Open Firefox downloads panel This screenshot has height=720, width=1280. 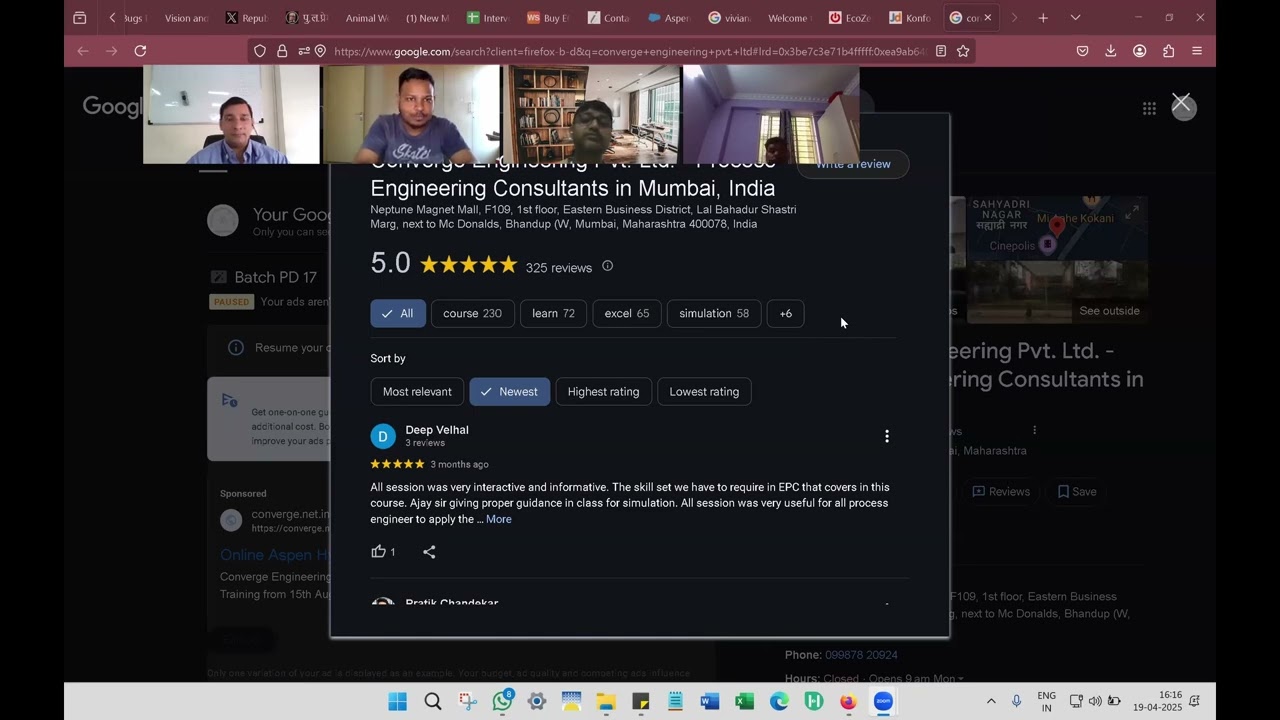(x=1111, y=51)
